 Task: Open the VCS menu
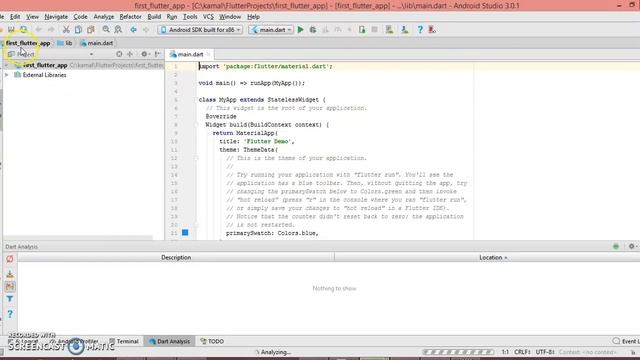click(208, 17)
